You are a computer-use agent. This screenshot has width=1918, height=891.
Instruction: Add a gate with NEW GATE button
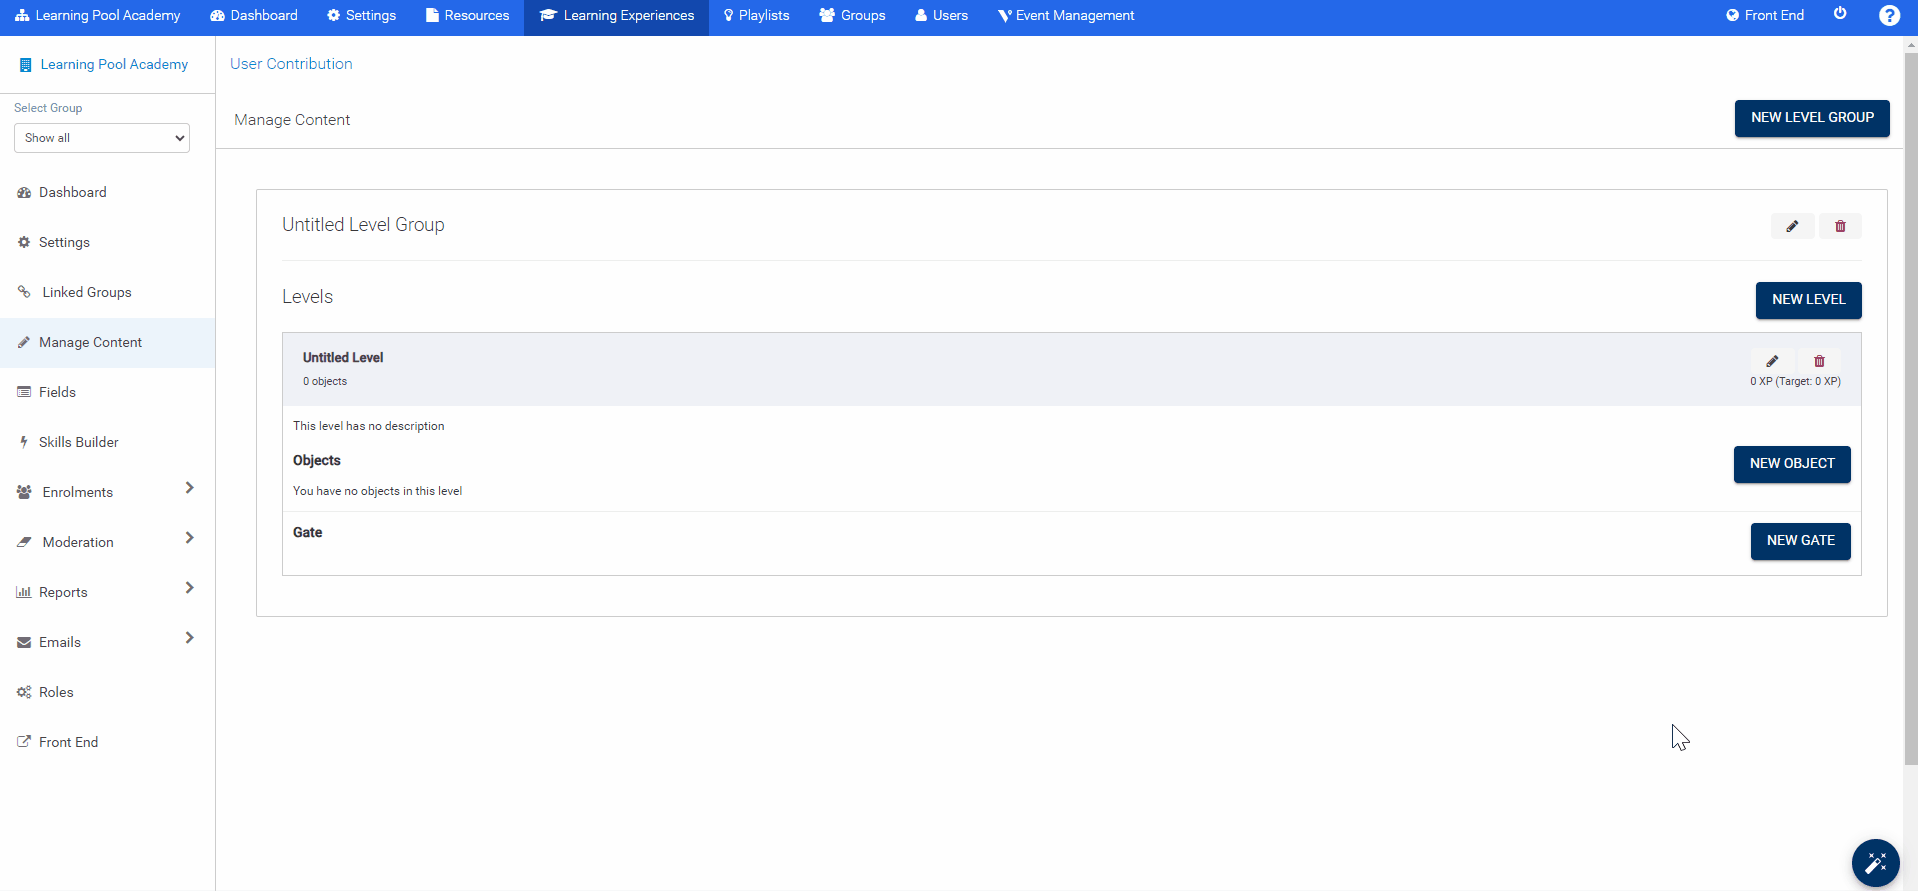1800,541
